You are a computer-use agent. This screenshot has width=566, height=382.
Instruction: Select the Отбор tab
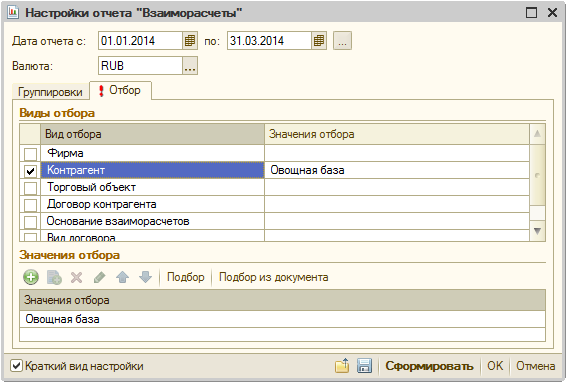click(121, 90)
